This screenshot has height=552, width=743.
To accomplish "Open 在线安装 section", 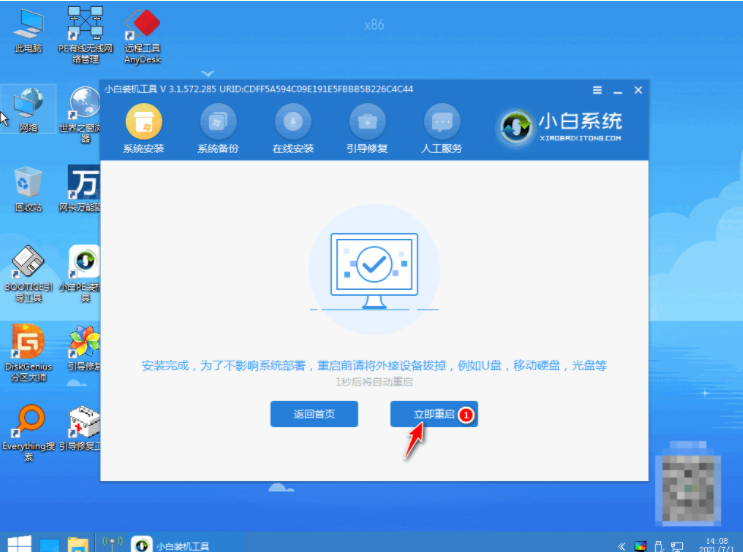I will pyautogui.click(x=293, y=129).
